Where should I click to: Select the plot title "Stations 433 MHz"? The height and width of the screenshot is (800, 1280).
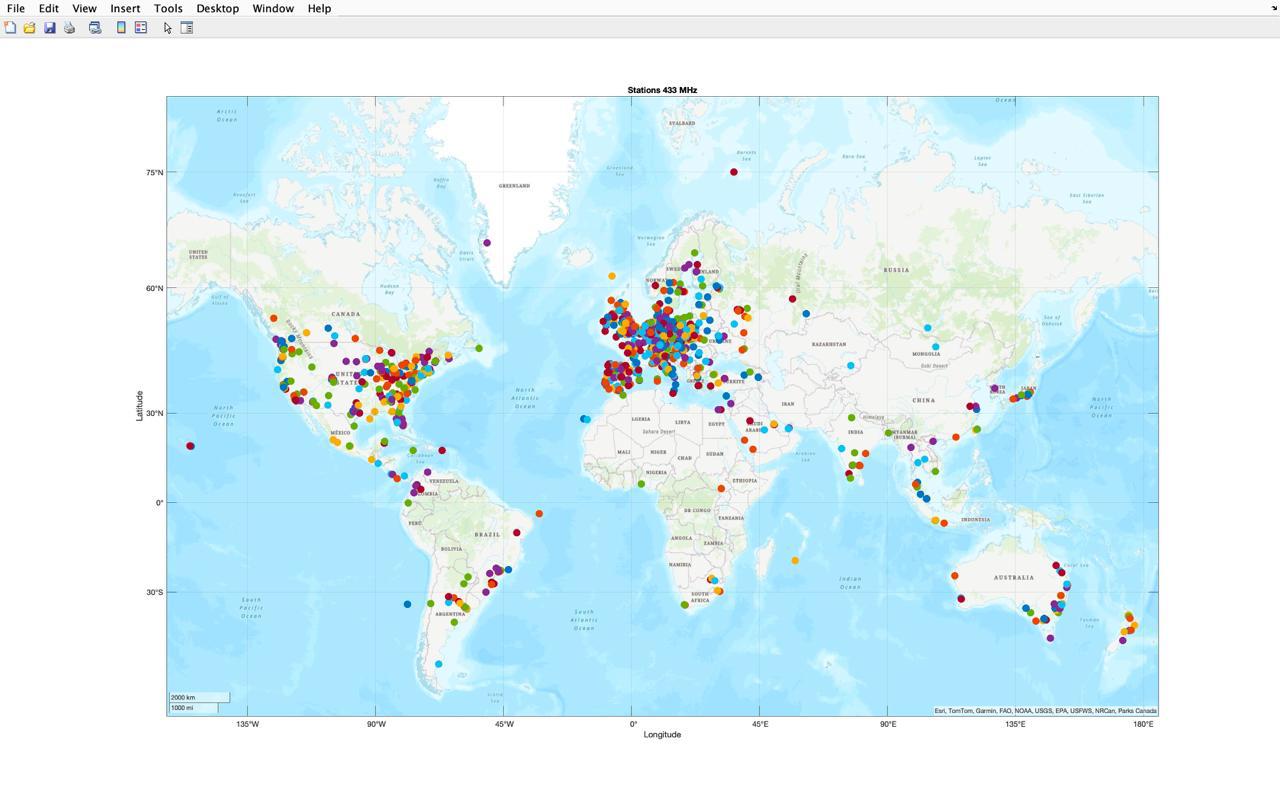(662, 90)
